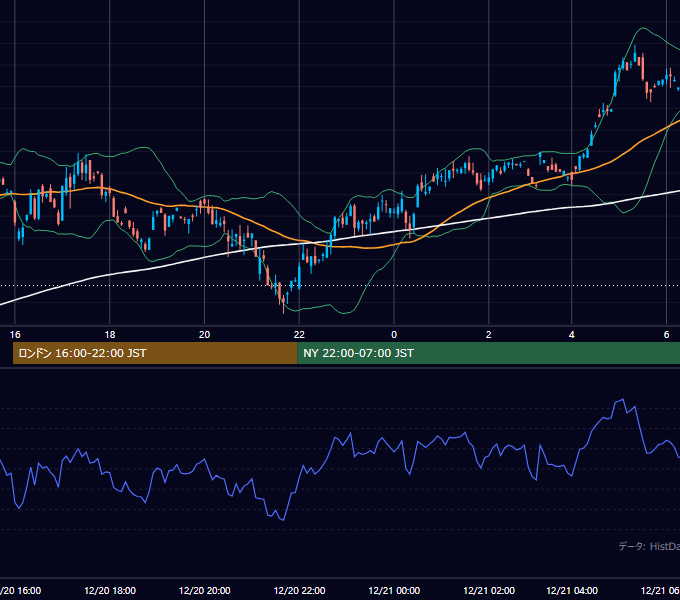This screenshot has height=600, width=680.
Task: Click the 6 hour label on price chart axis
Action: pos(667,335)
